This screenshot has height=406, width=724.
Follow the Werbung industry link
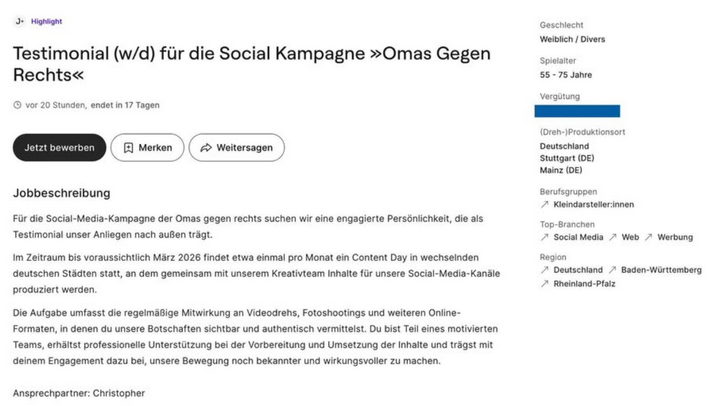675,237
